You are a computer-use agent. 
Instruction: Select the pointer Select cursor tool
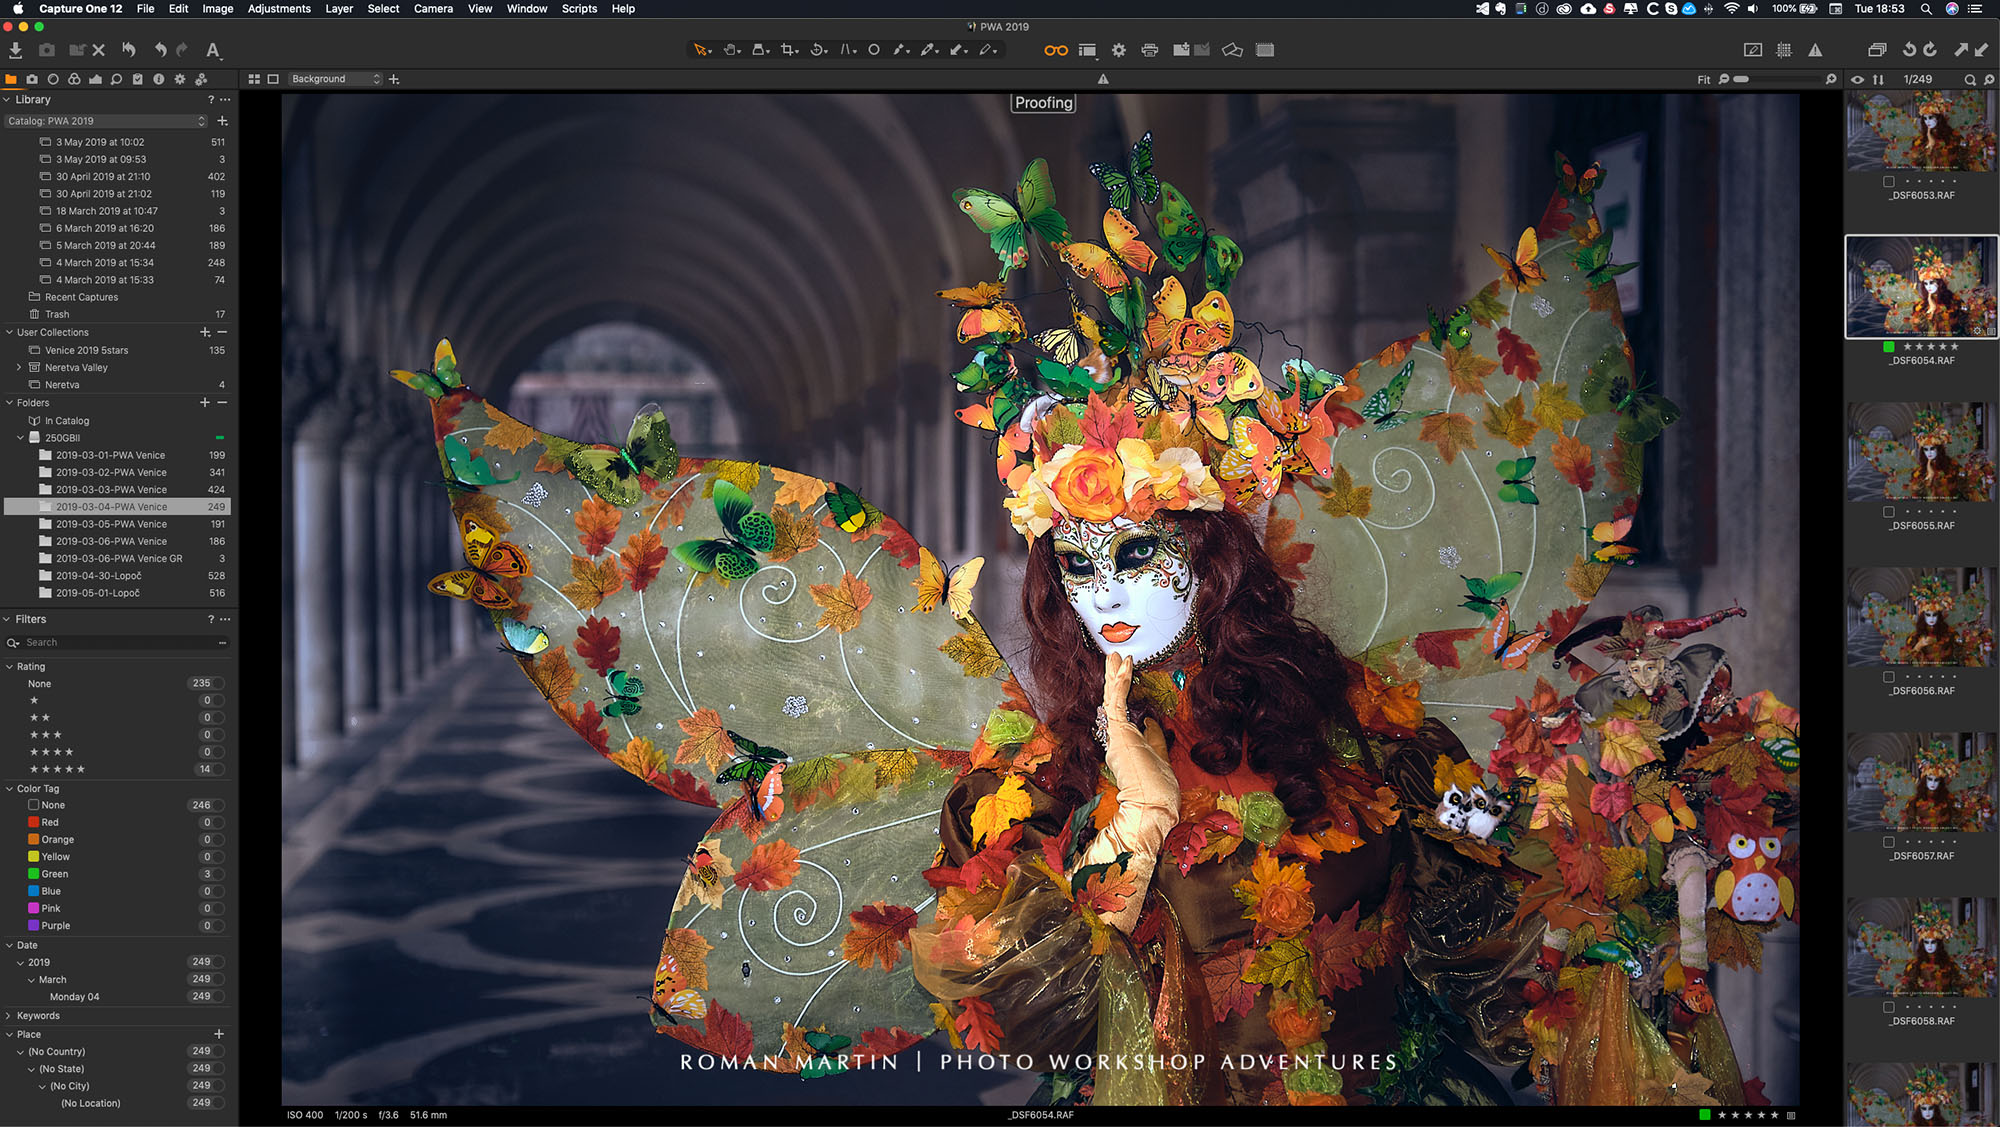tap(701, 49)
